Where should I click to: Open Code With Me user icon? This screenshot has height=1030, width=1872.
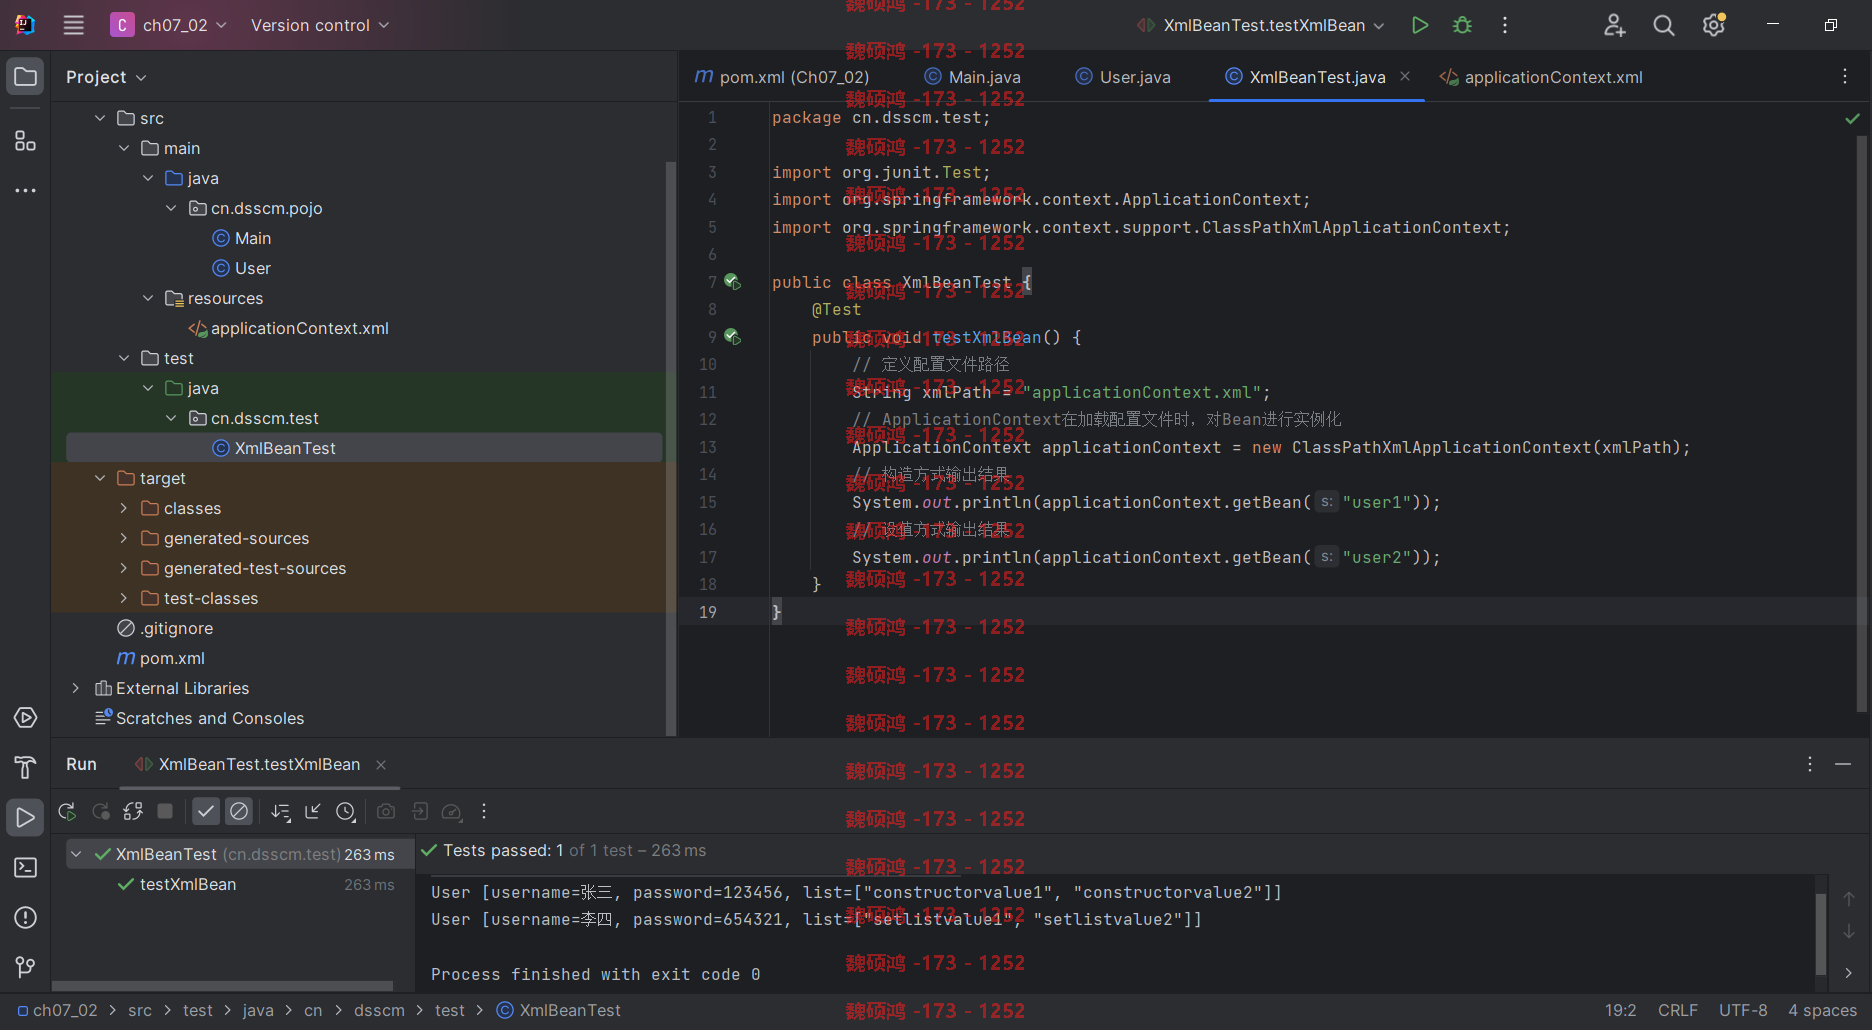coord(1614,25)
